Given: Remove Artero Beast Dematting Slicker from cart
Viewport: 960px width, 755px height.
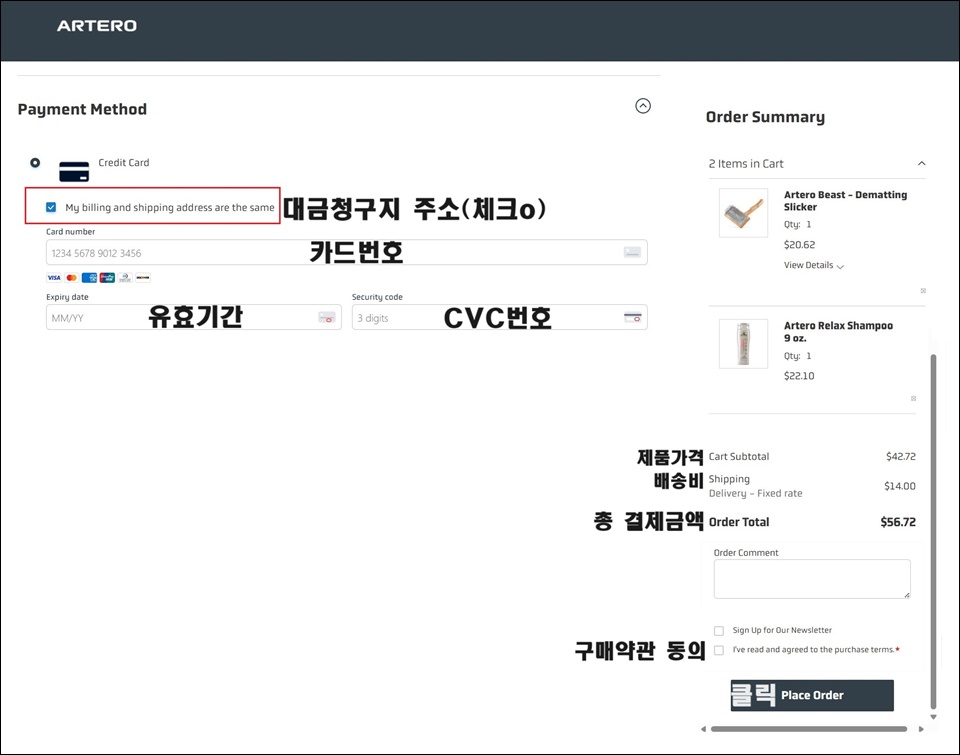Looking at the screenshot, I should tap(923, 290).
